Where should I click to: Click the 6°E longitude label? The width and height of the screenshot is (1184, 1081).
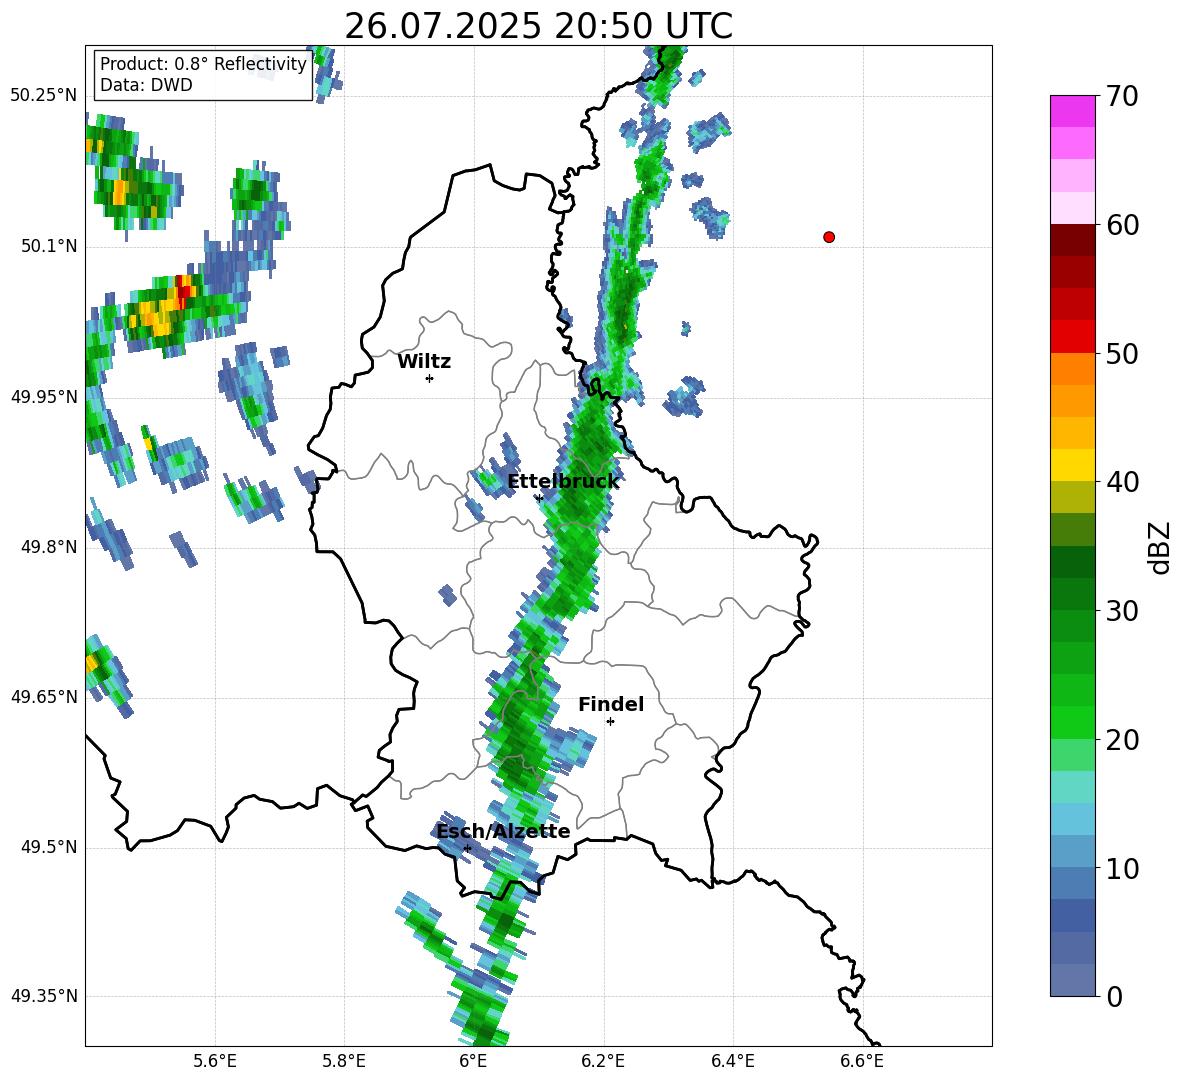click(x=473, y=1062)
